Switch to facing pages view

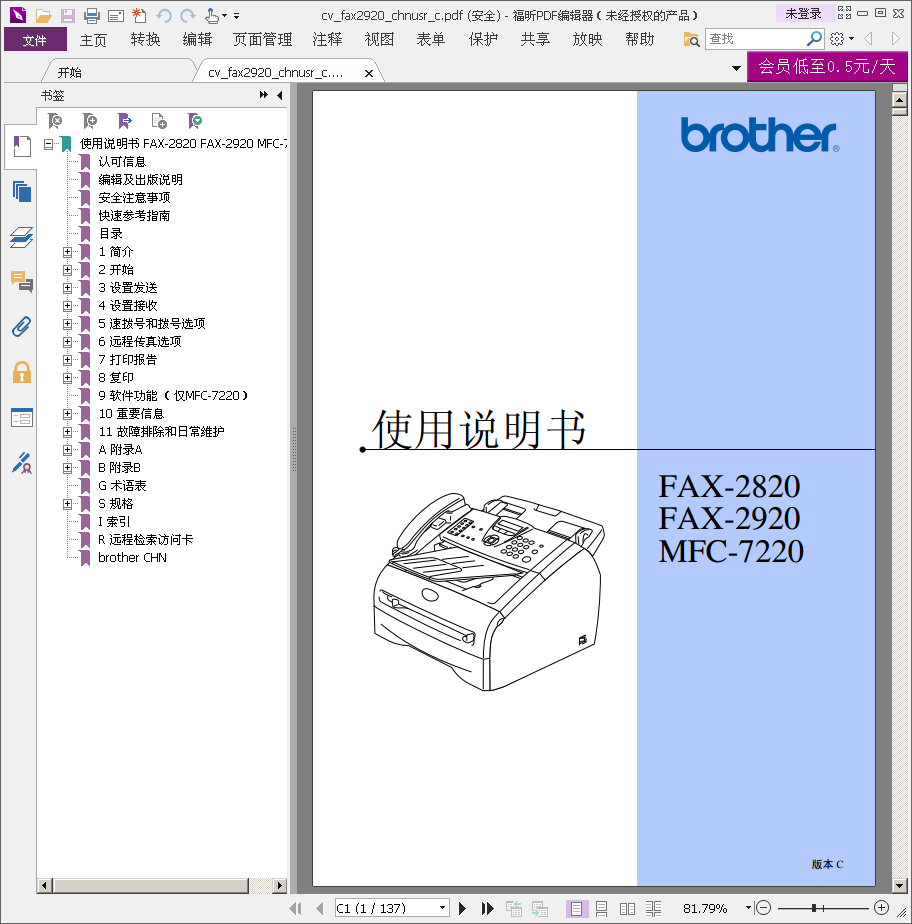click(x=627, y=909)
